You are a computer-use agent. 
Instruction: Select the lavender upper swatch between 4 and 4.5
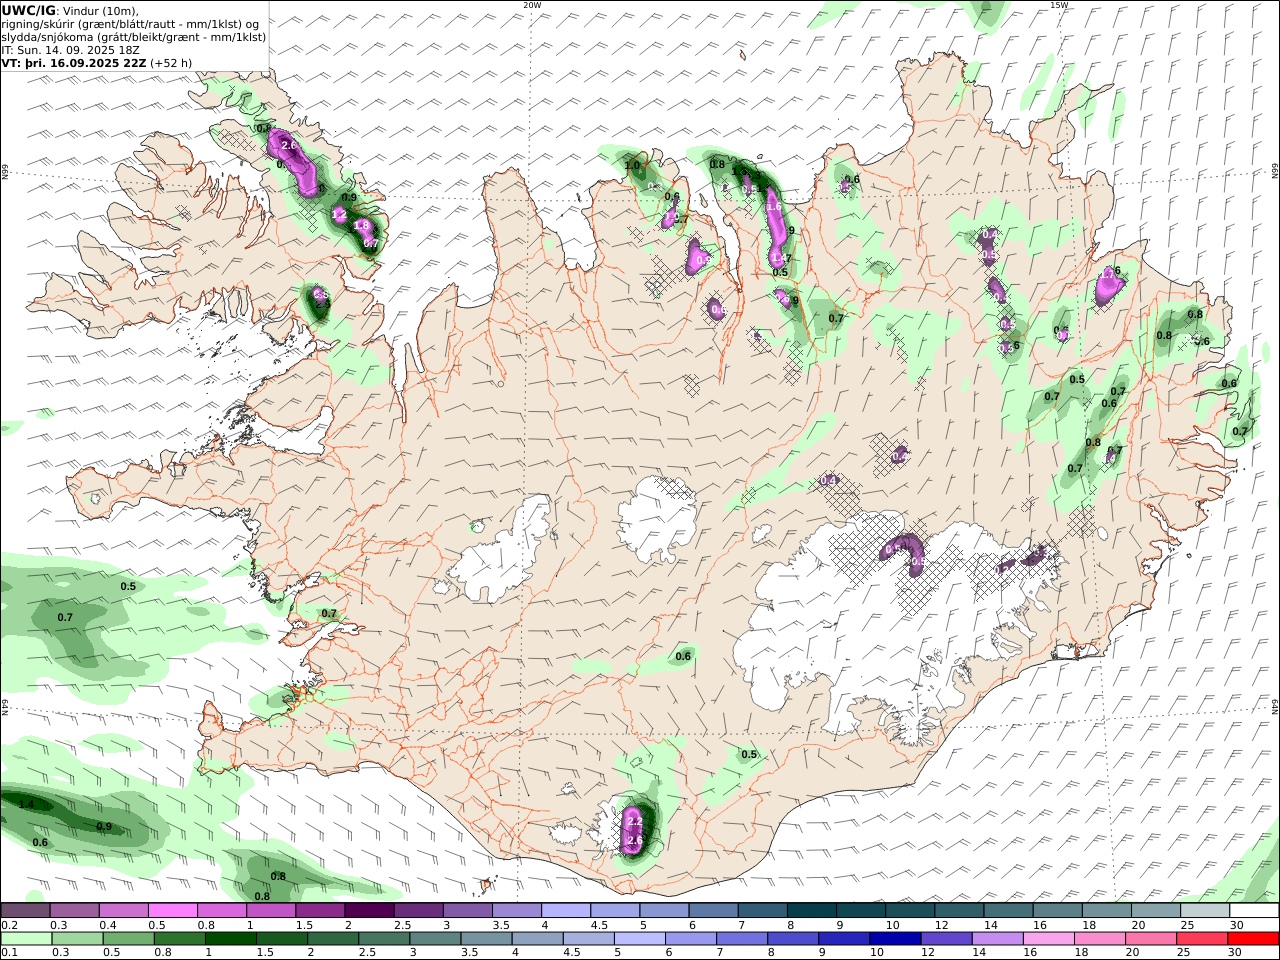[564, 910]
